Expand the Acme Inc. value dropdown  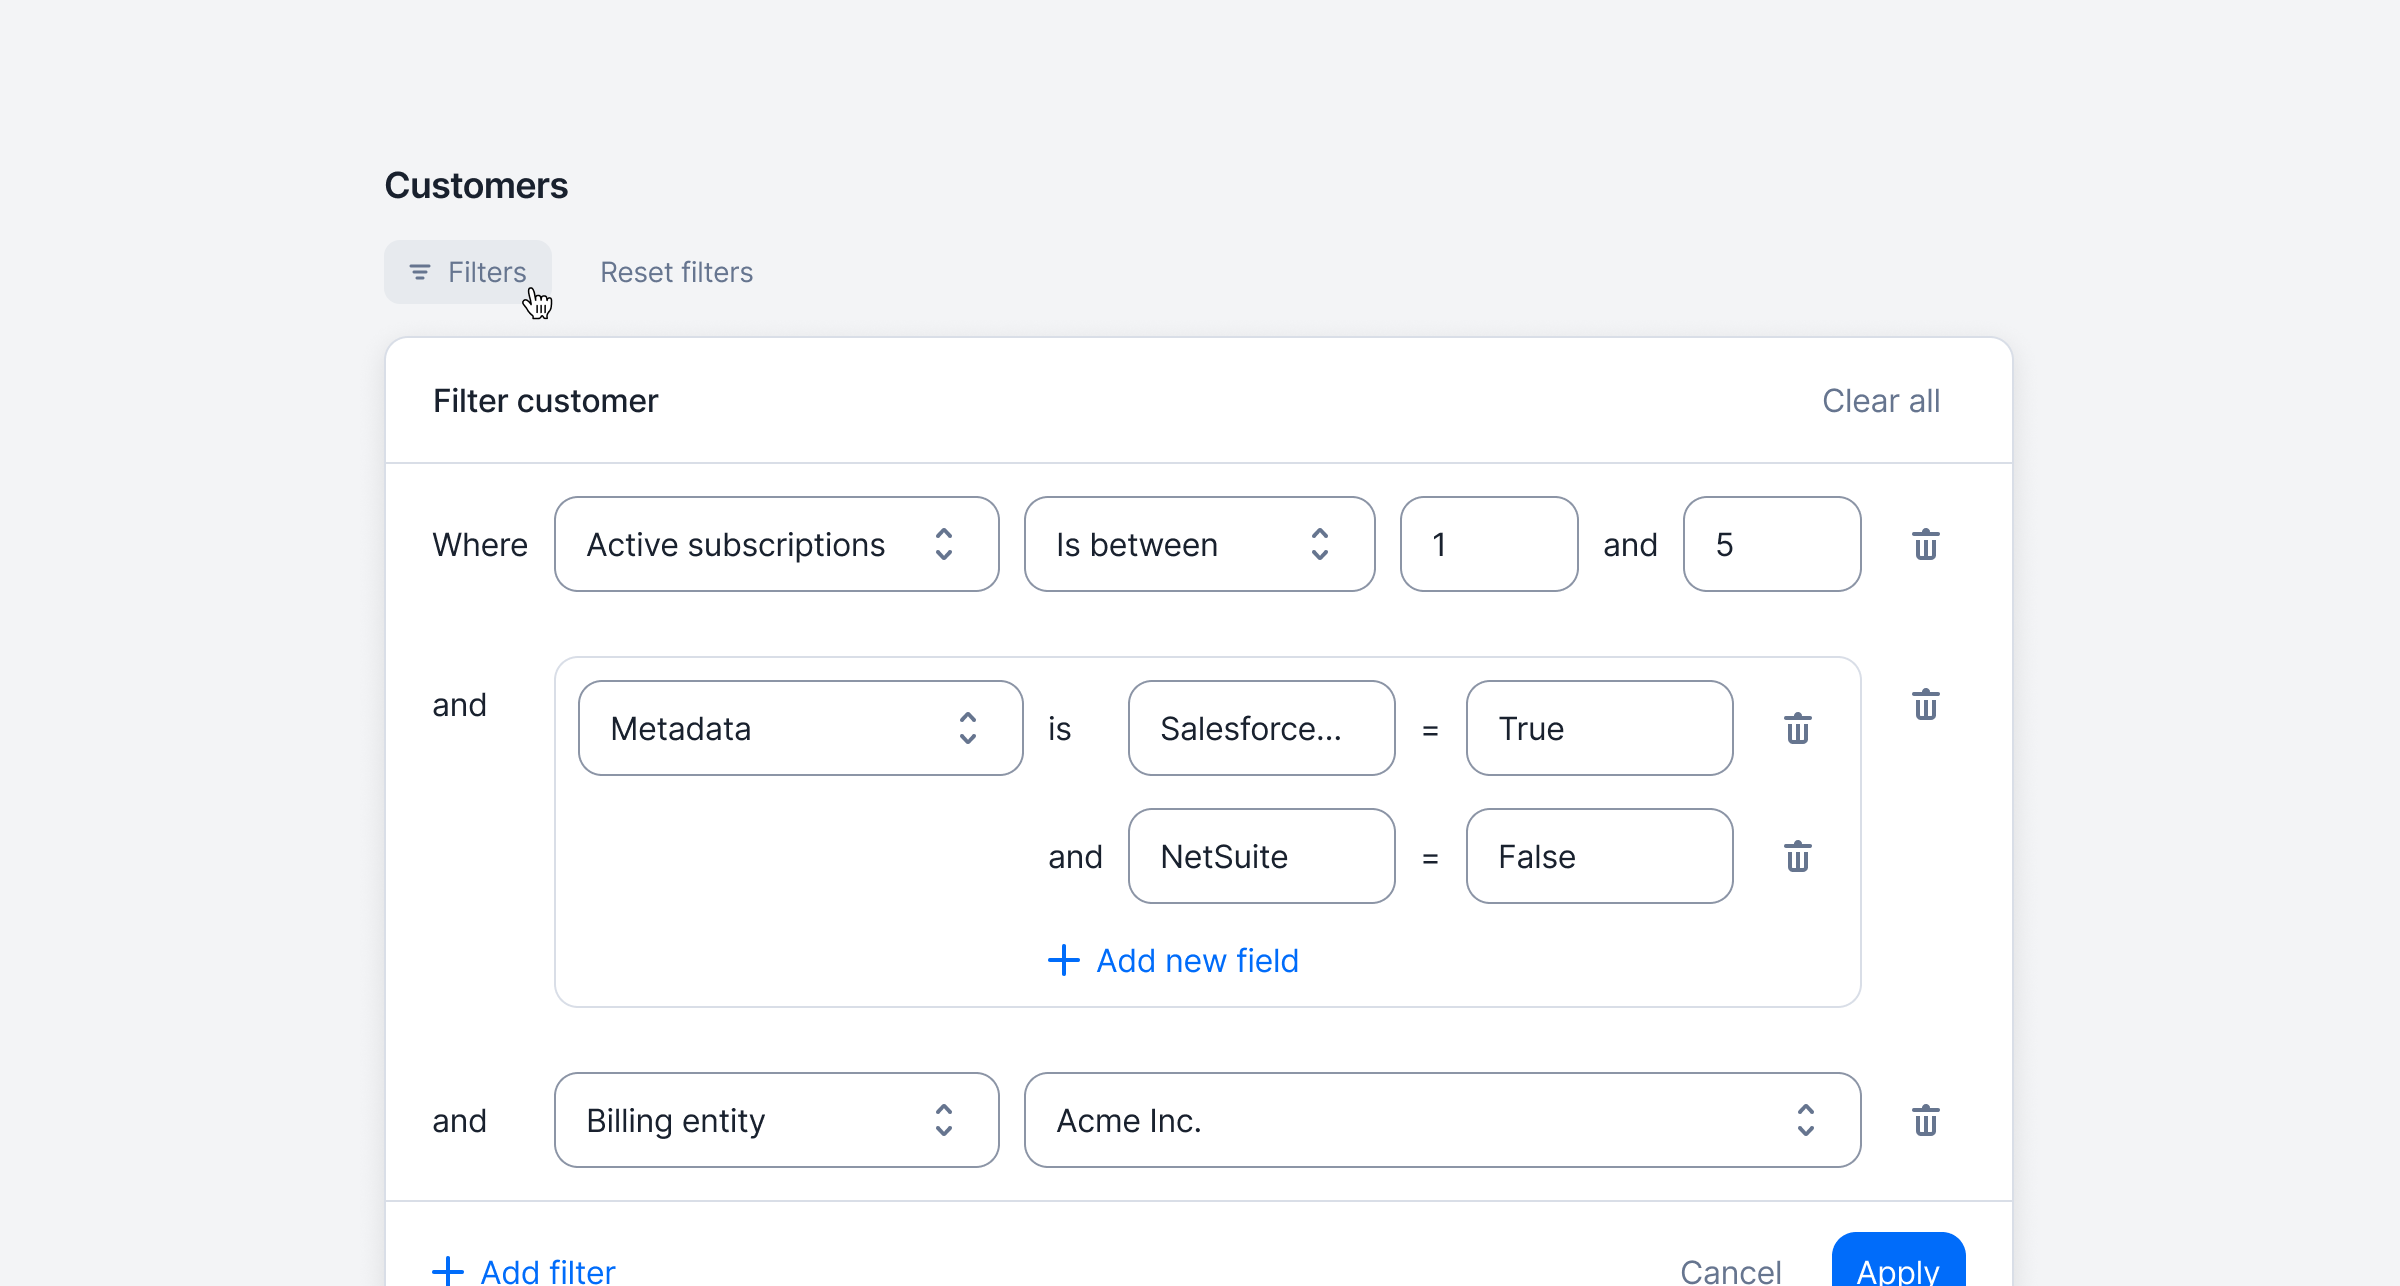point(1441,1121)
